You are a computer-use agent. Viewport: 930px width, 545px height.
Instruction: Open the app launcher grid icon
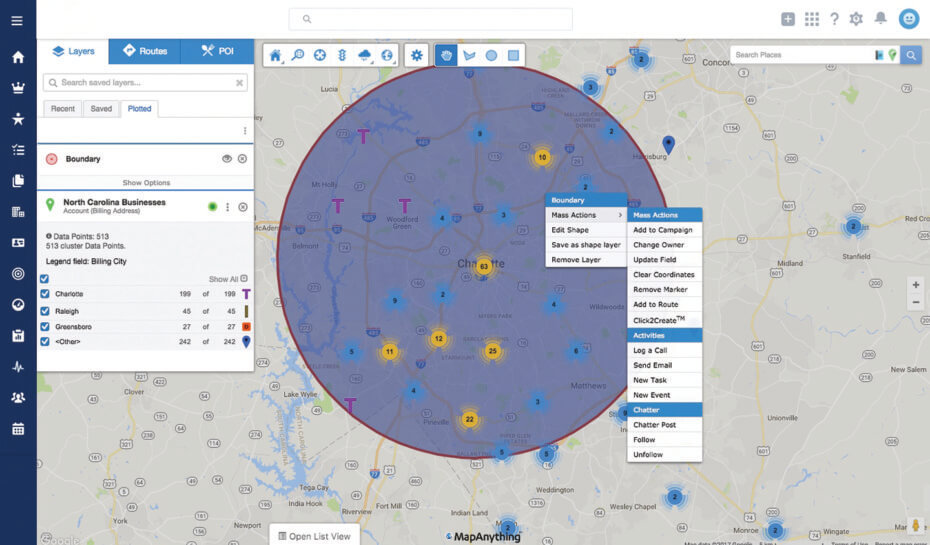coord(811,19)
